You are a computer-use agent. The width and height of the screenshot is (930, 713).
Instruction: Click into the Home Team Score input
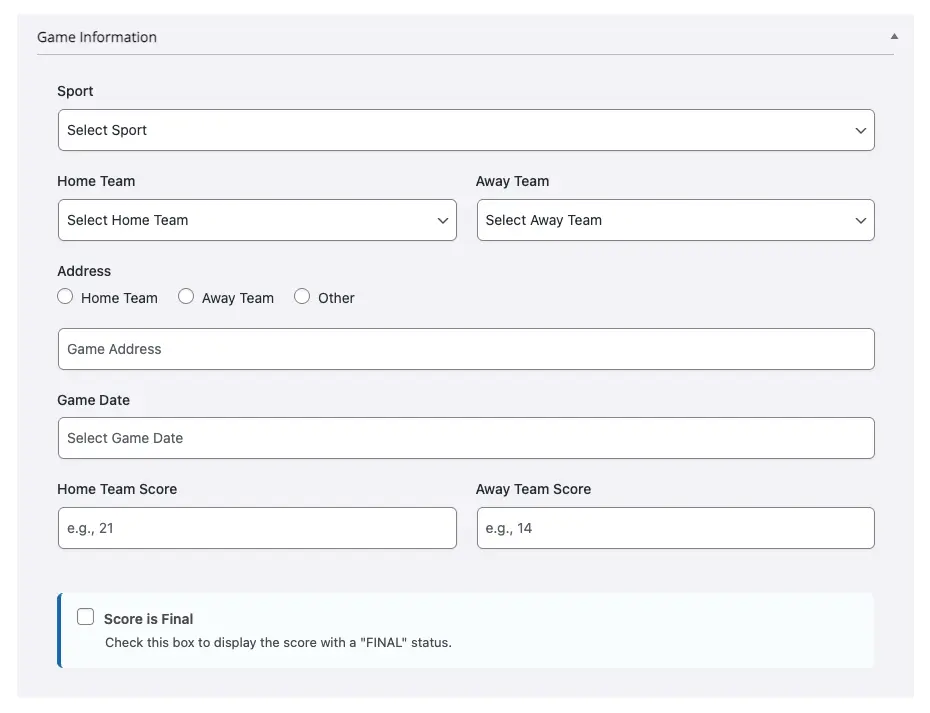click(257, 528)
